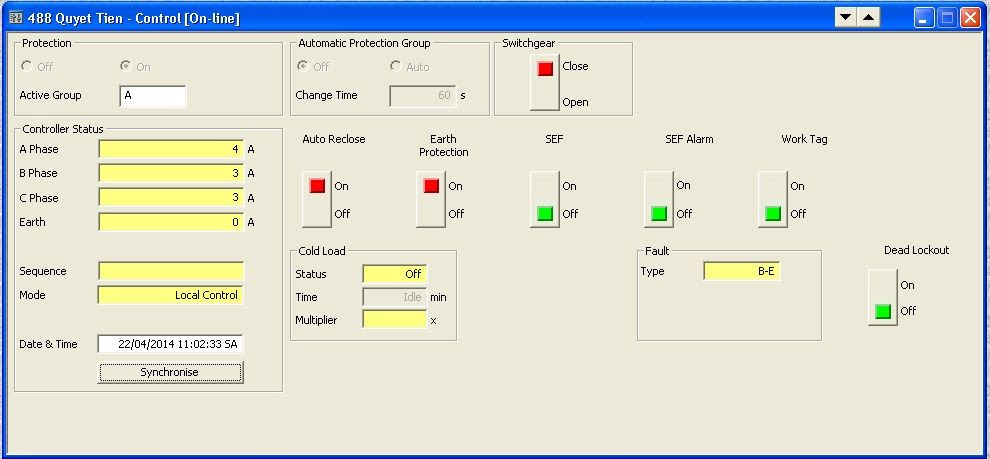Click the Fault Type field showing B-E
990x459 pixels.
(742, 271)
